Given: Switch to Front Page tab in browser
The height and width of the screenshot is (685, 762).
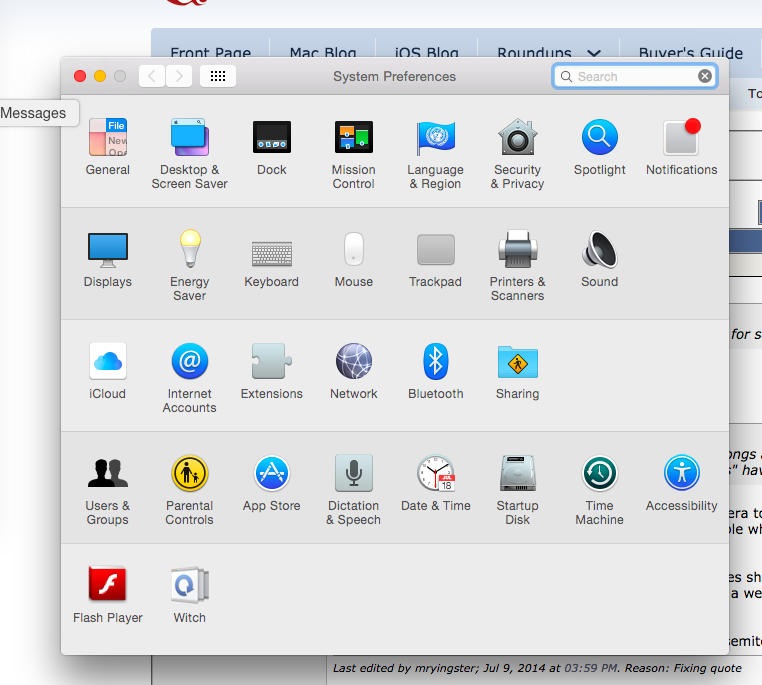Looking at the screenshot, I should point(211,52).
